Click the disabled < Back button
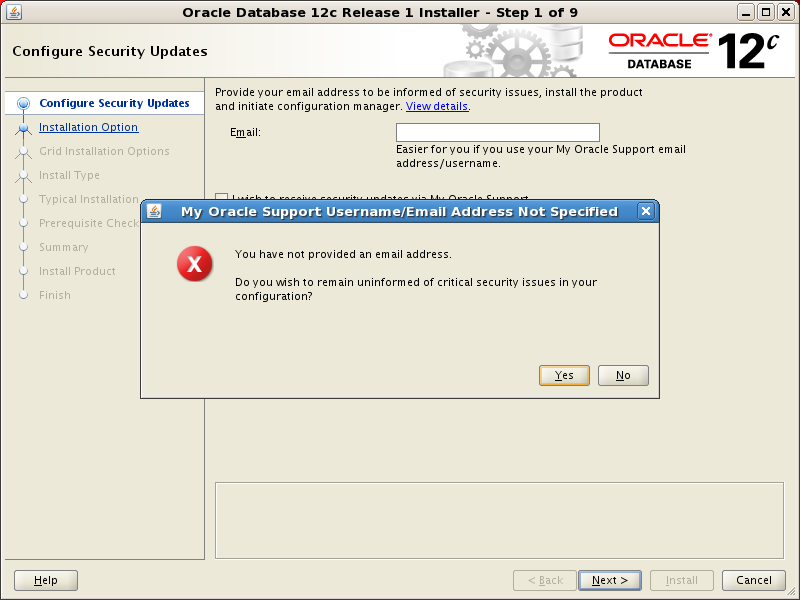Viewport: 800px width, 600px height. click(x=545, y=580)
